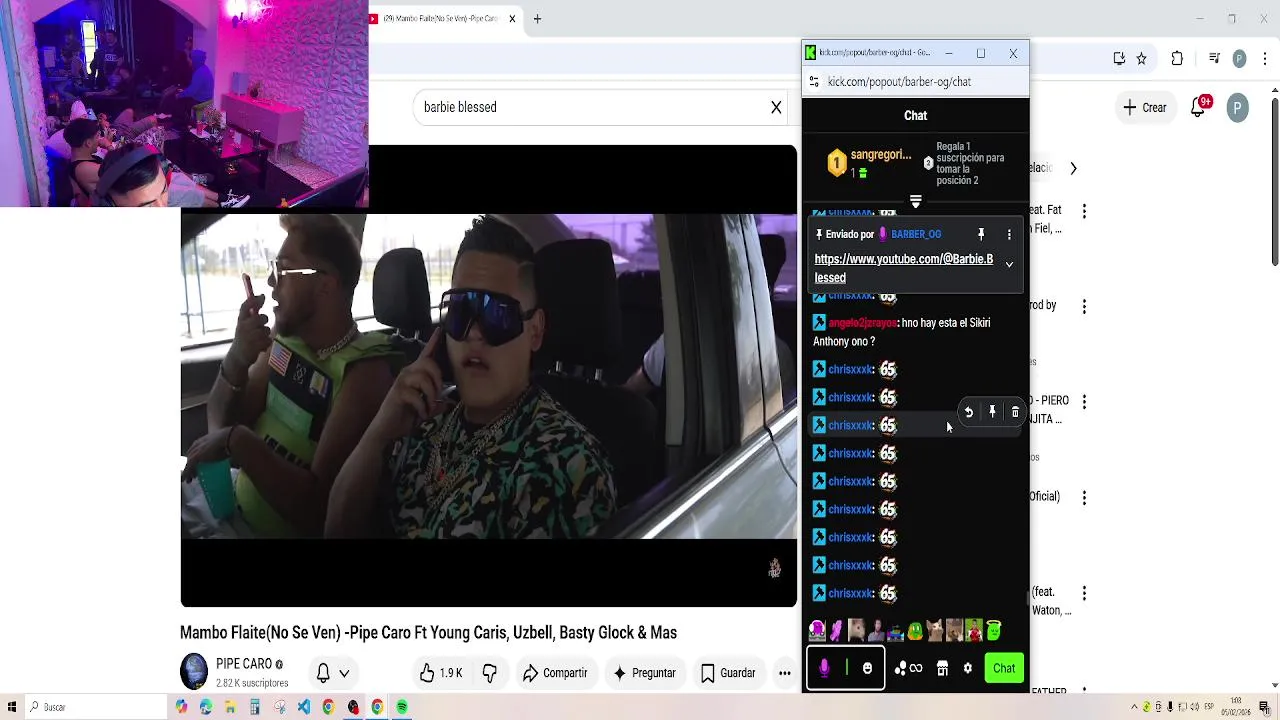Open Calculator from the taskbar

tap(254, 707)
